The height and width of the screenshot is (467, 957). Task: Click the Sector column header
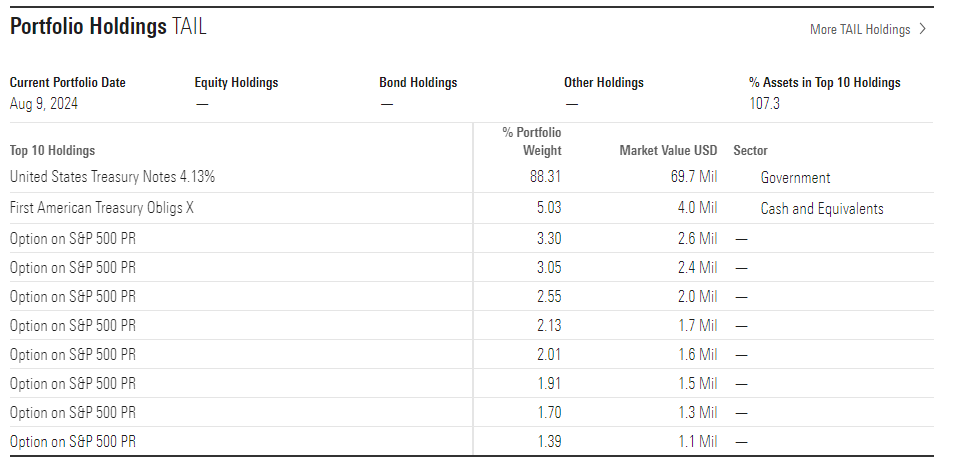tap(750, 151)
